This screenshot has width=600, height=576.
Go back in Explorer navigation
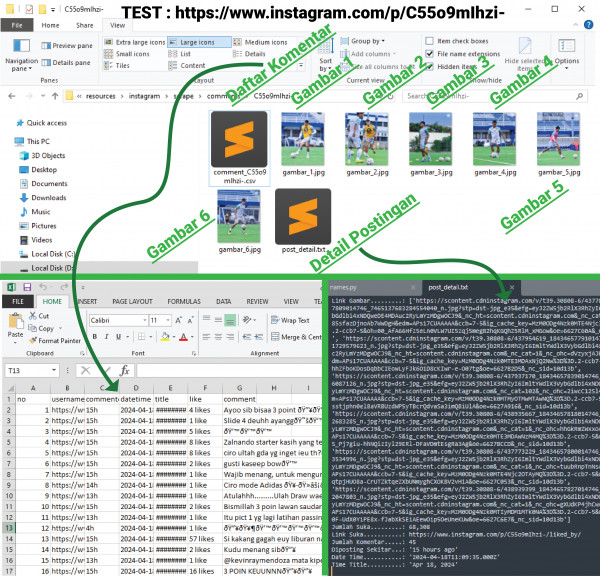12,96
